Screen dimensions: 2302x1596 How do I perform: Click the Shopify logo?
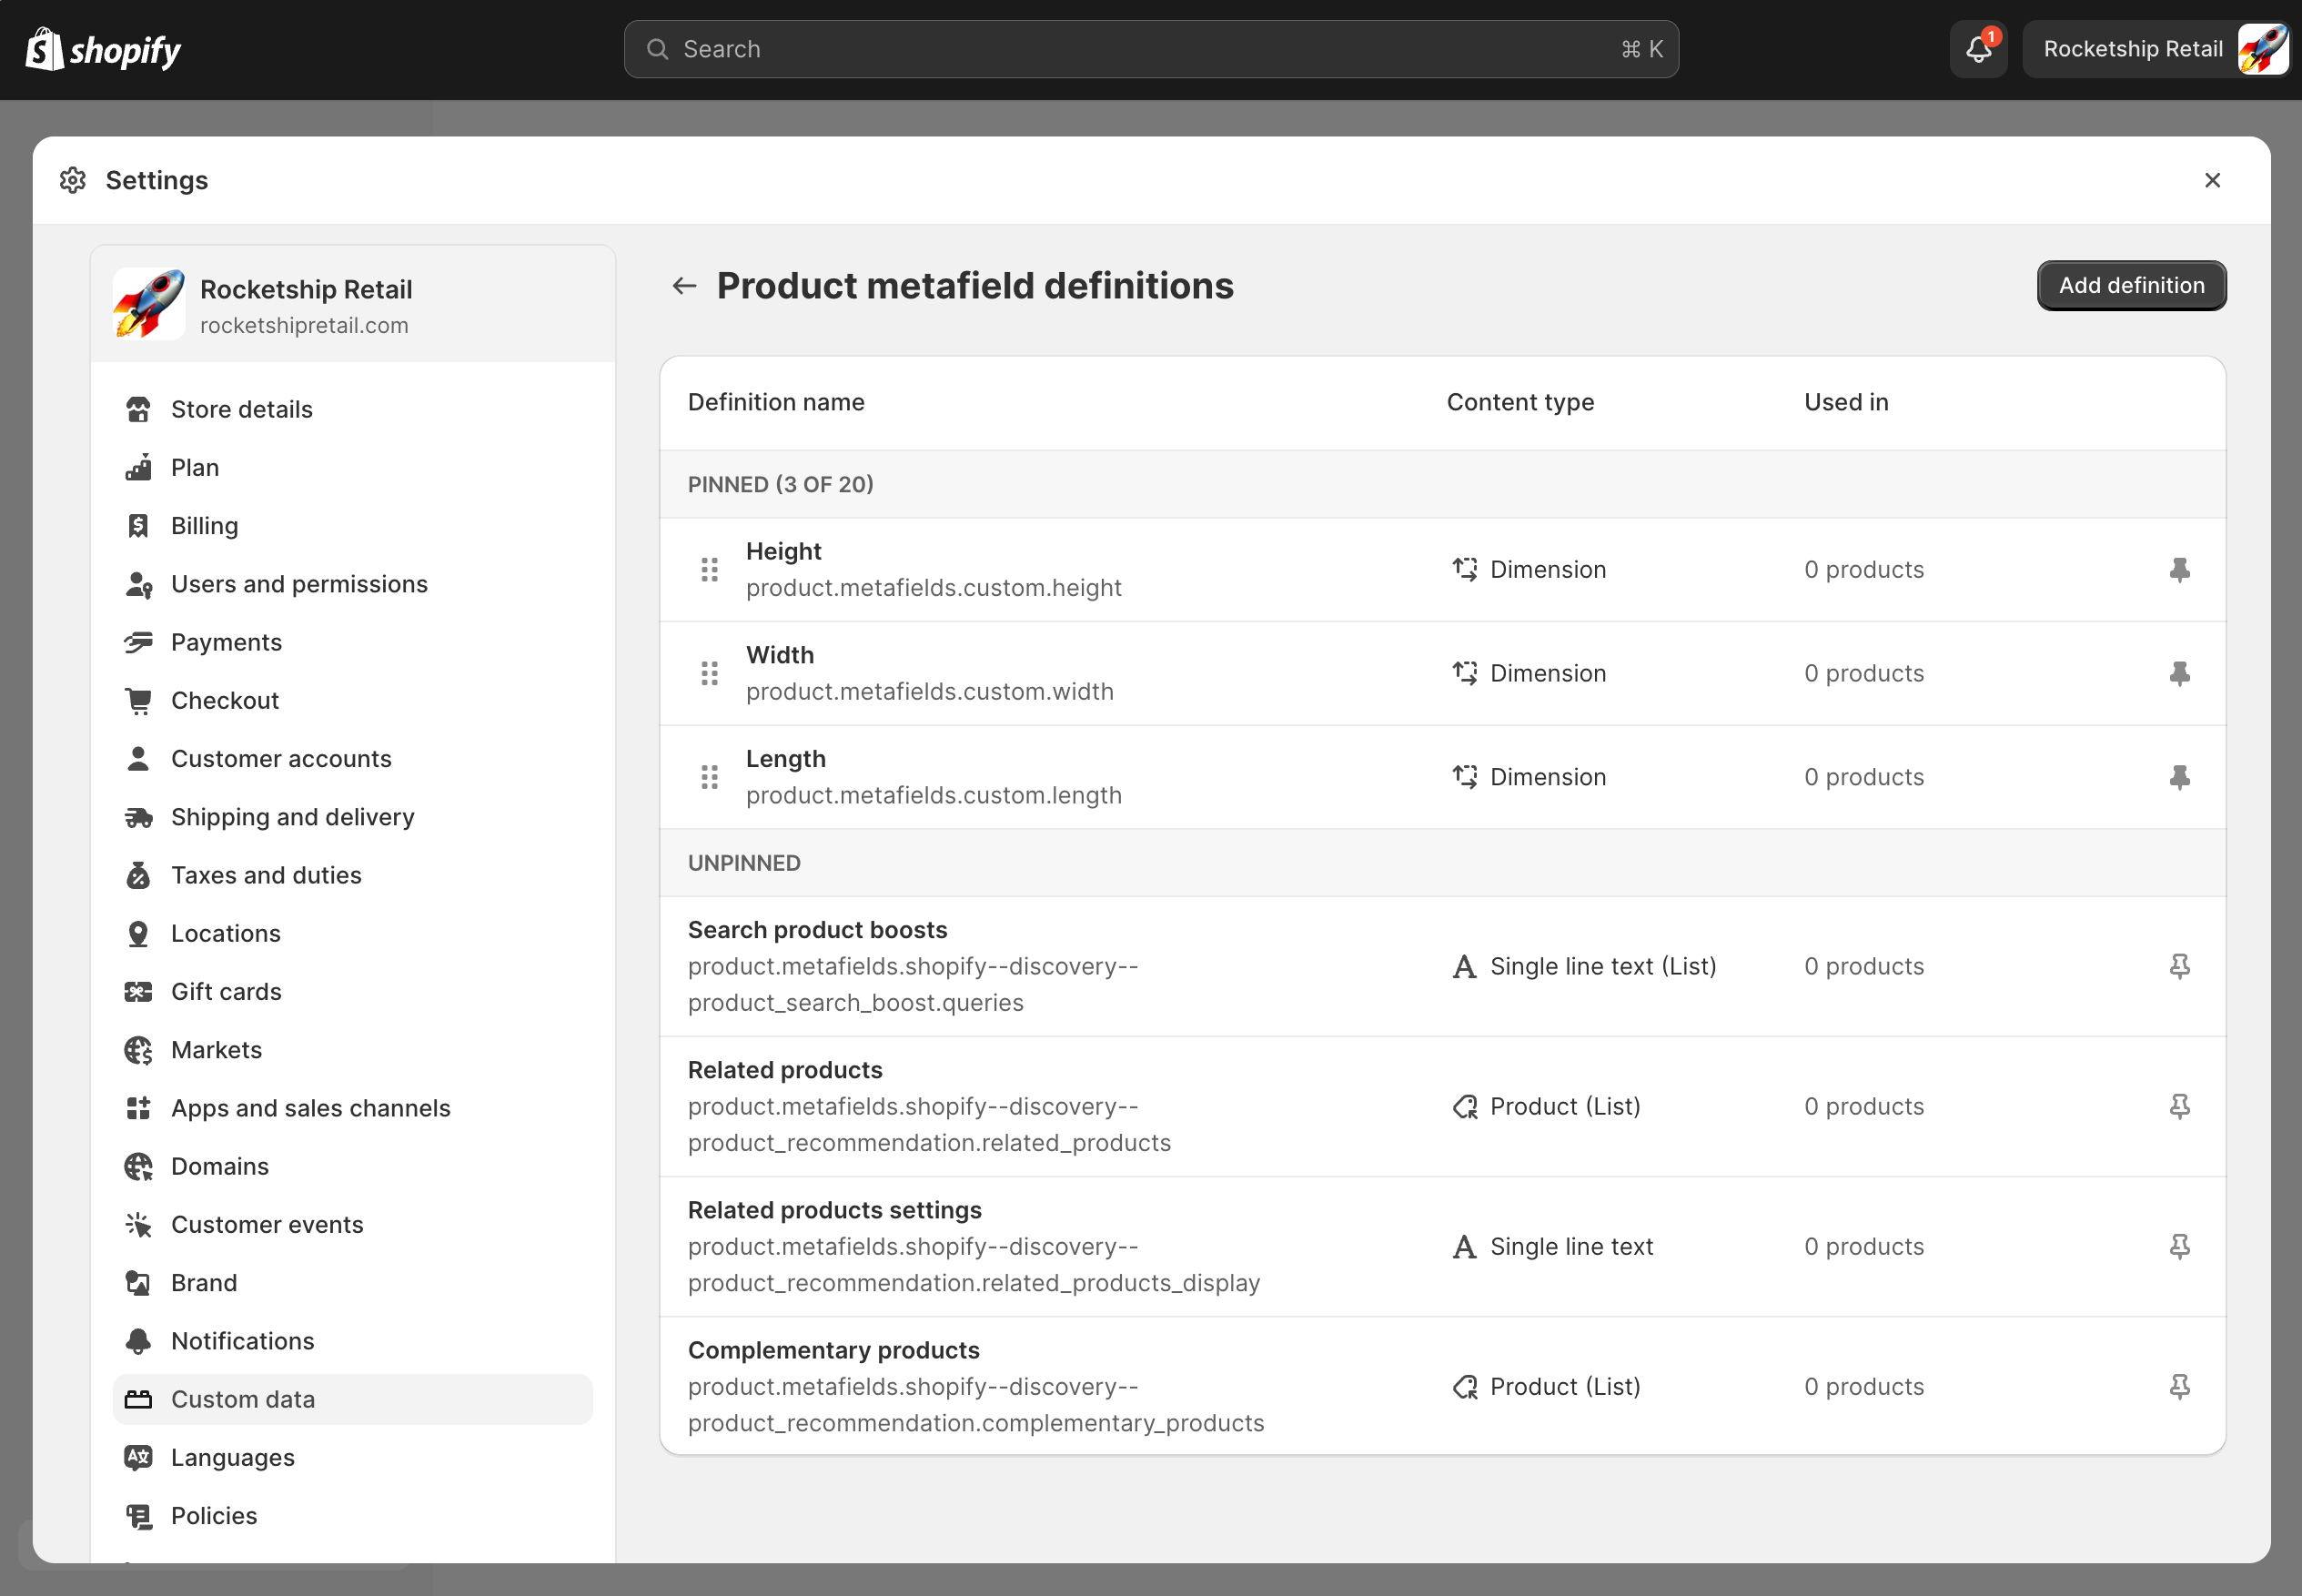coord(103,49)
